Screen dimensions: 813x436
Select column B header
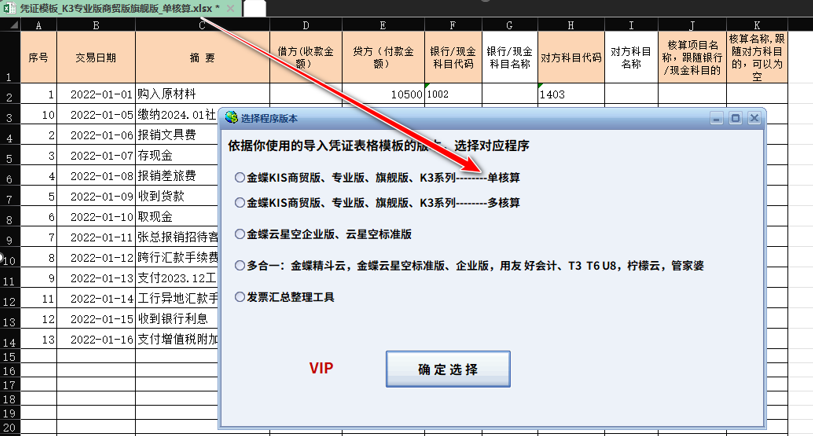point(96,25)
